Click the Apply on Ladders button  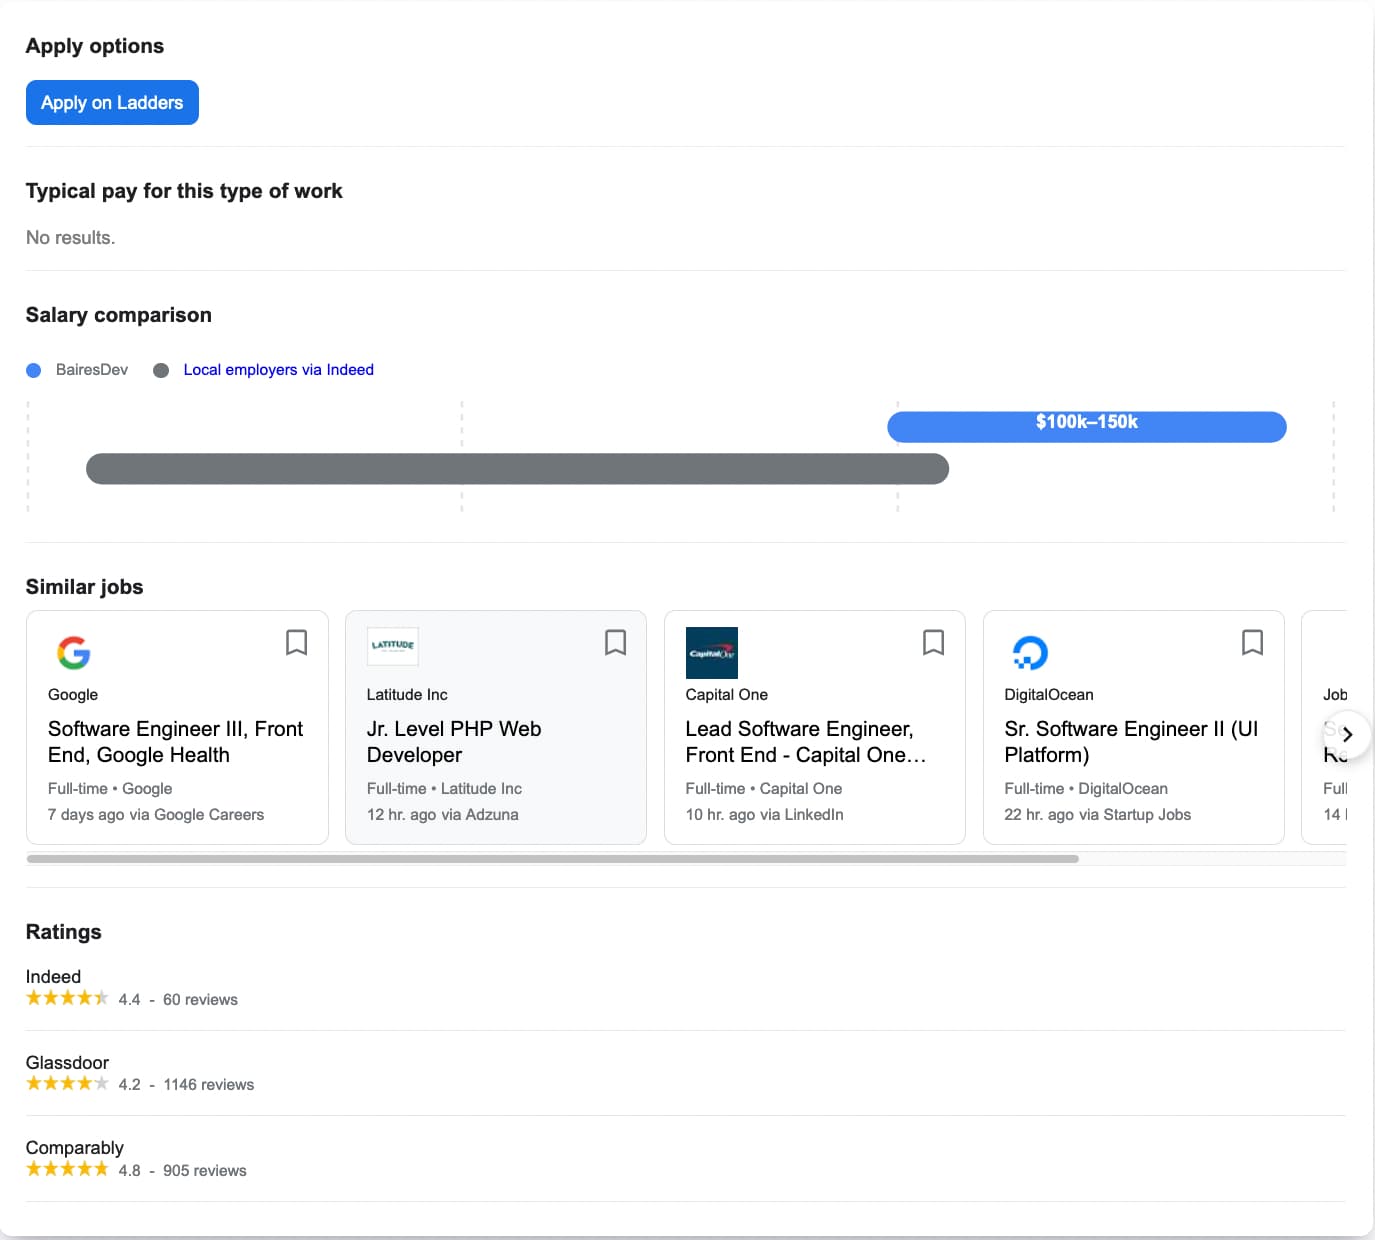point(112,102)
